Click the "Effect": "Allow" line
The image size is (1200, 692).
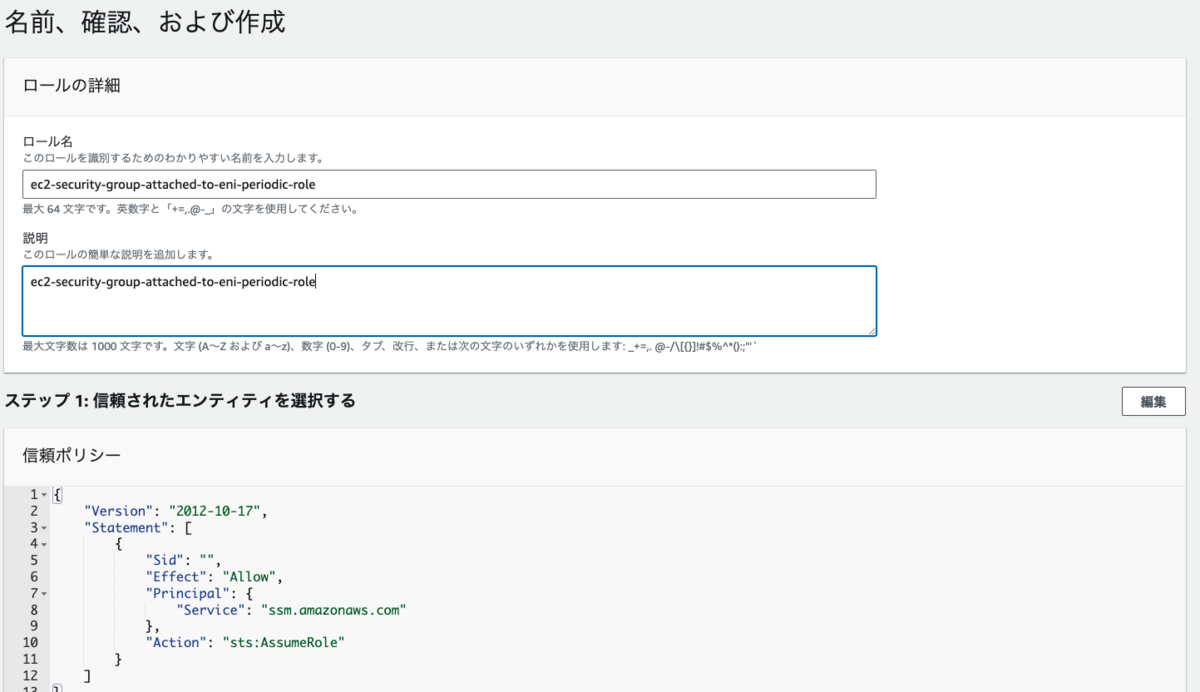[x=214, y=576]
